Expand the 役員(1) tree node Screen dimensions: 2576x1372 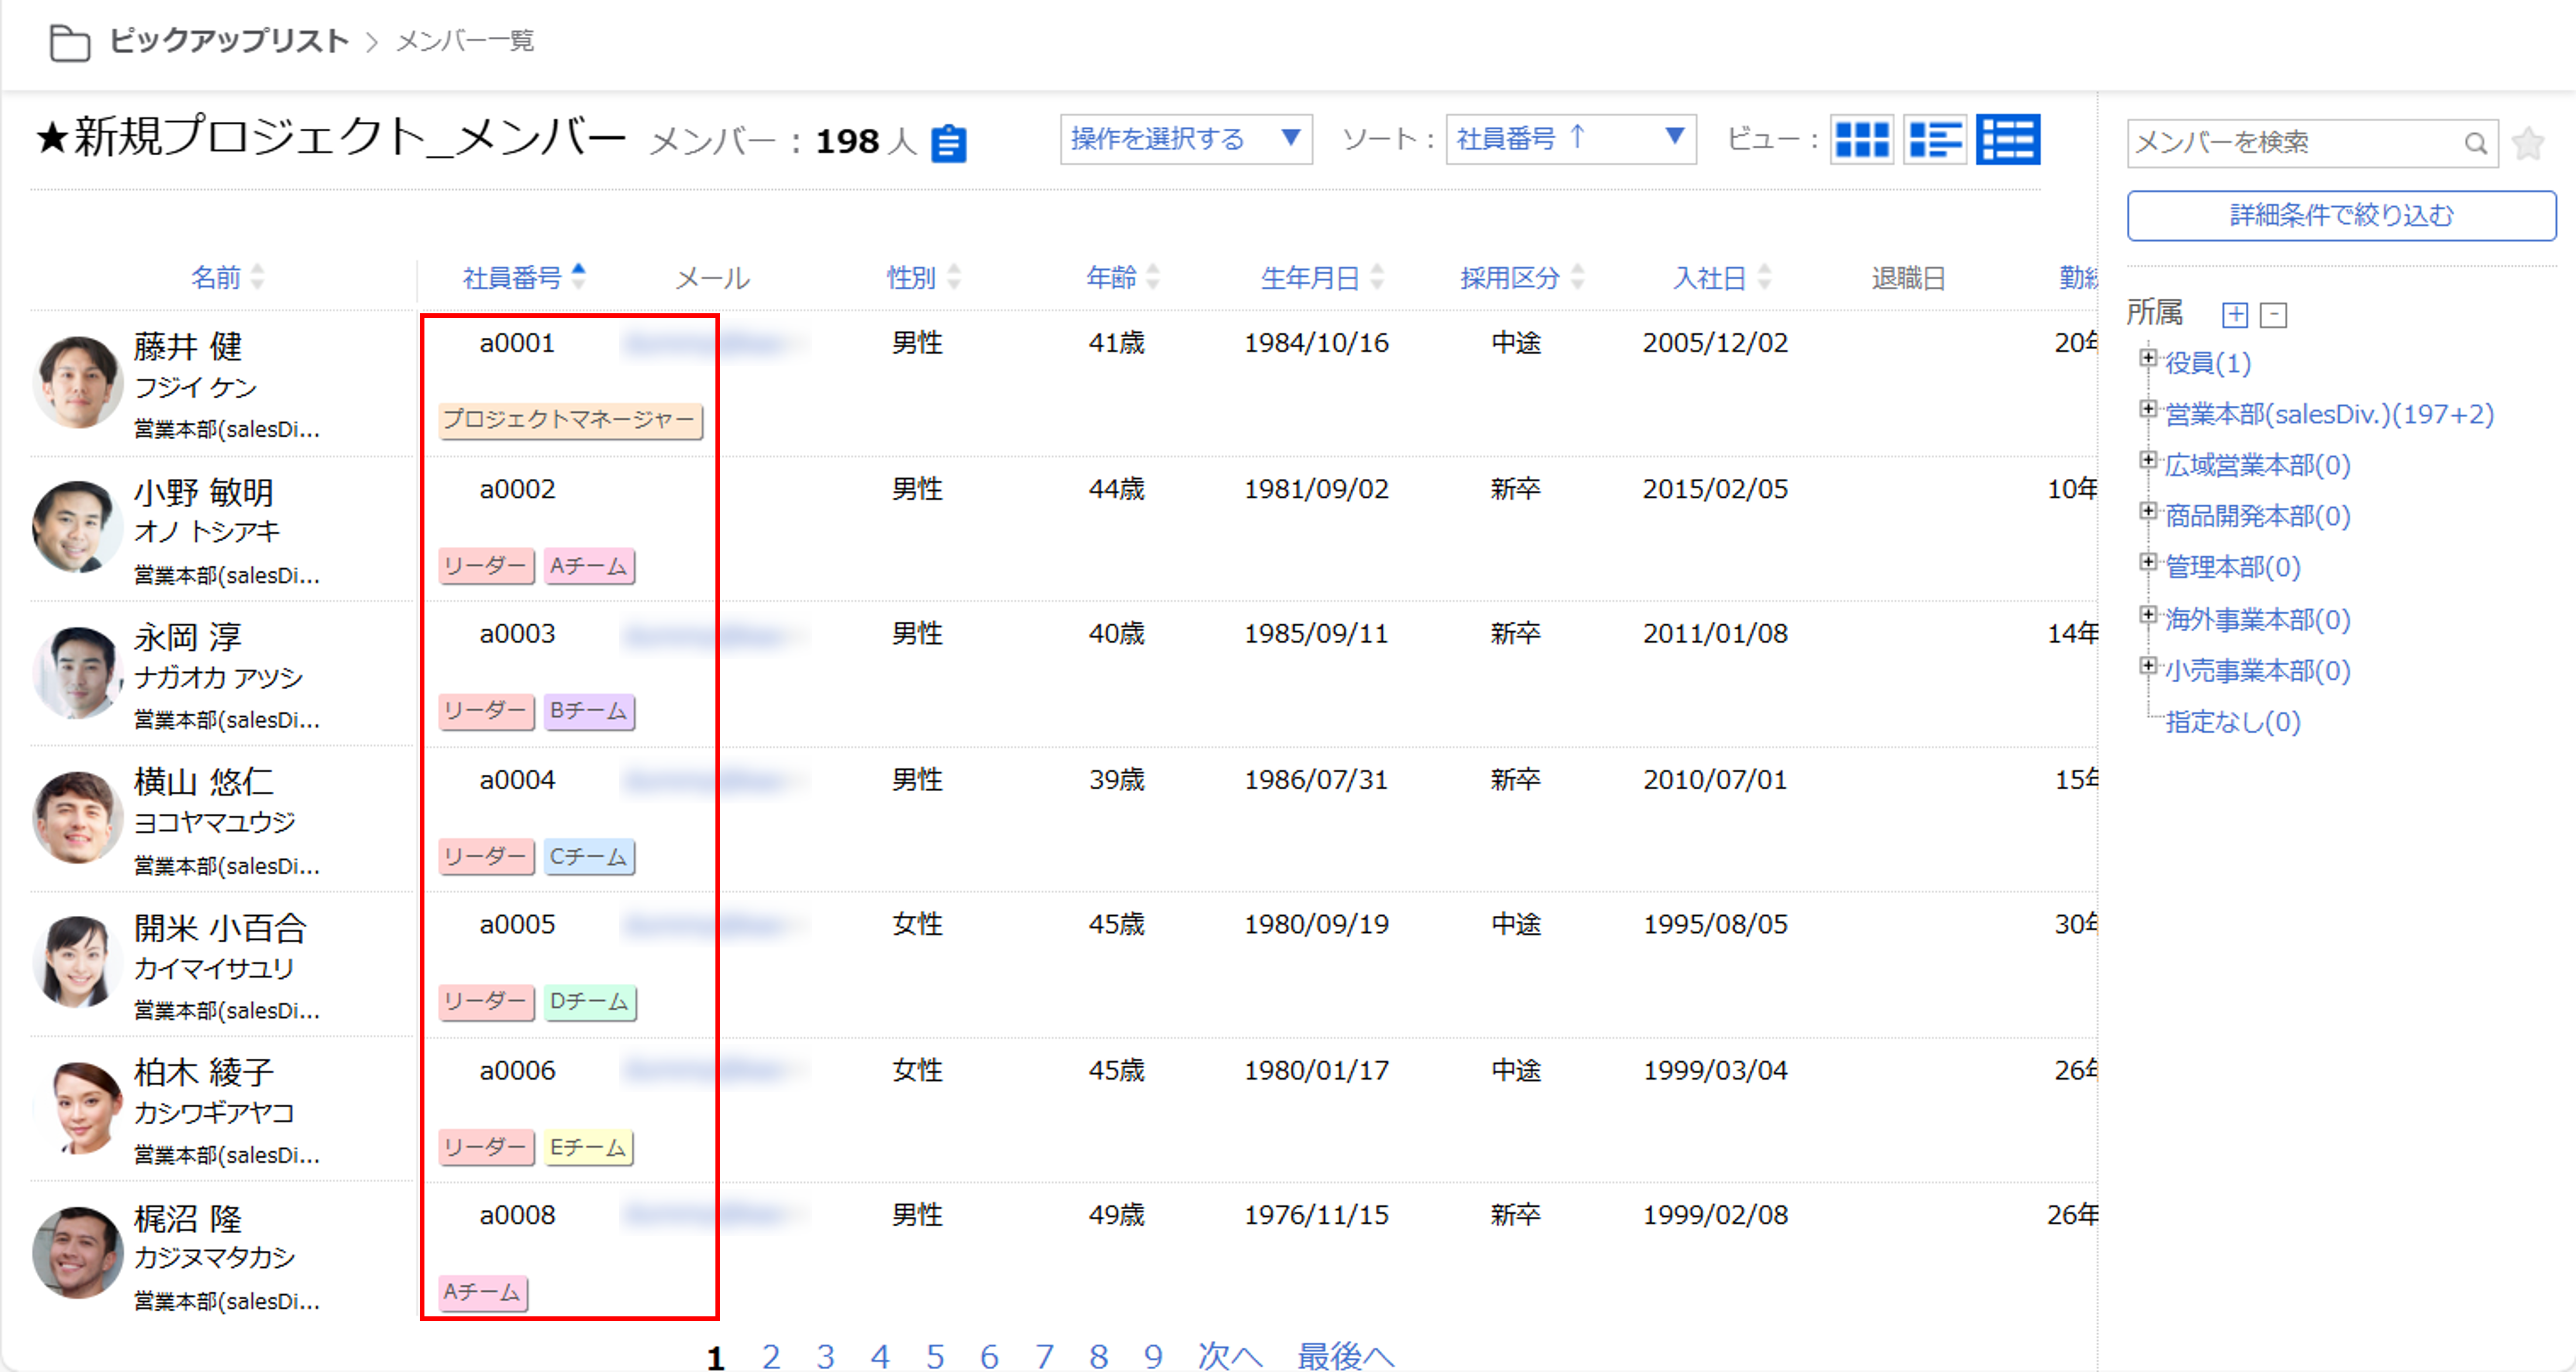click(2147, 358)
